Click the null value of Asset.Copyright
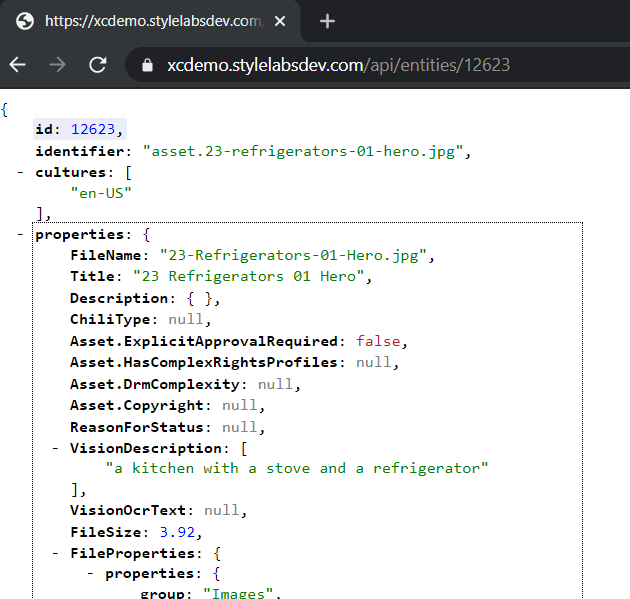The width and height of the screenshot is (630, 599). 239,405
